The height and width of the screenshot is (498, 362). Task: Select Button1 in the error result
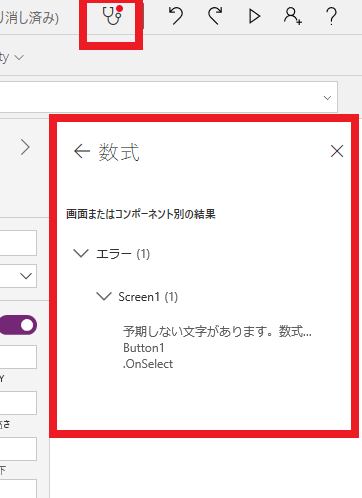[x=144, y=348]
